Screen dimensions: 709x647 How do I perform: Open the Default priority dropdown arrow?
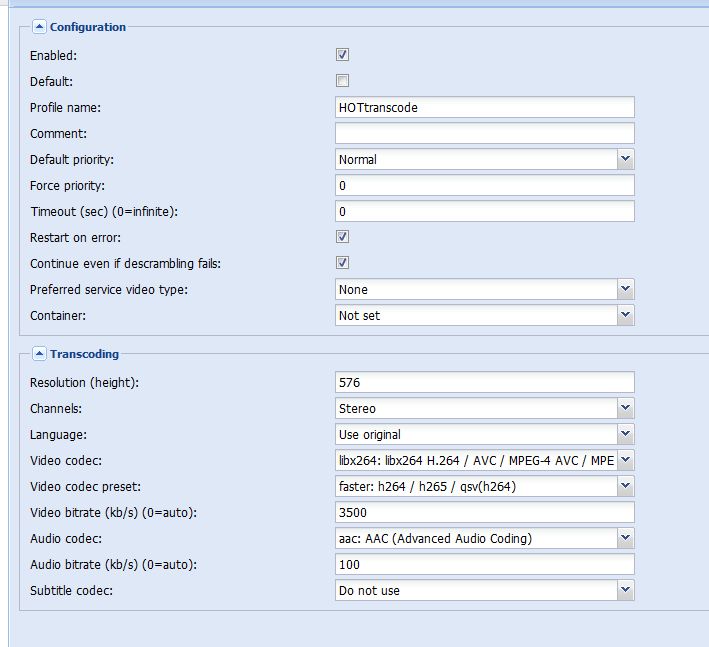[x=625, y=159]
